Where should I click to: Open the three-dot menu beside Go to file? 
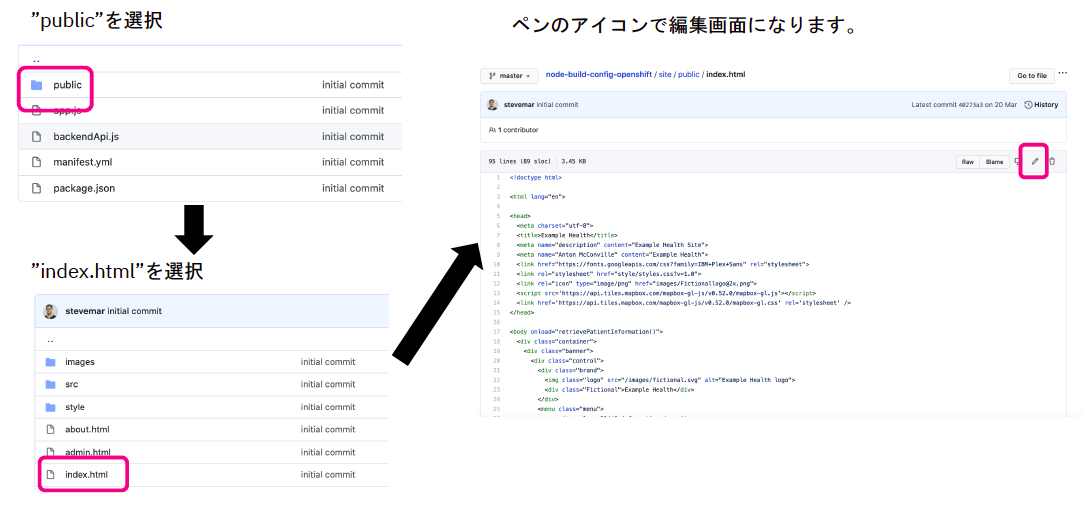(x=1063, y=74)
